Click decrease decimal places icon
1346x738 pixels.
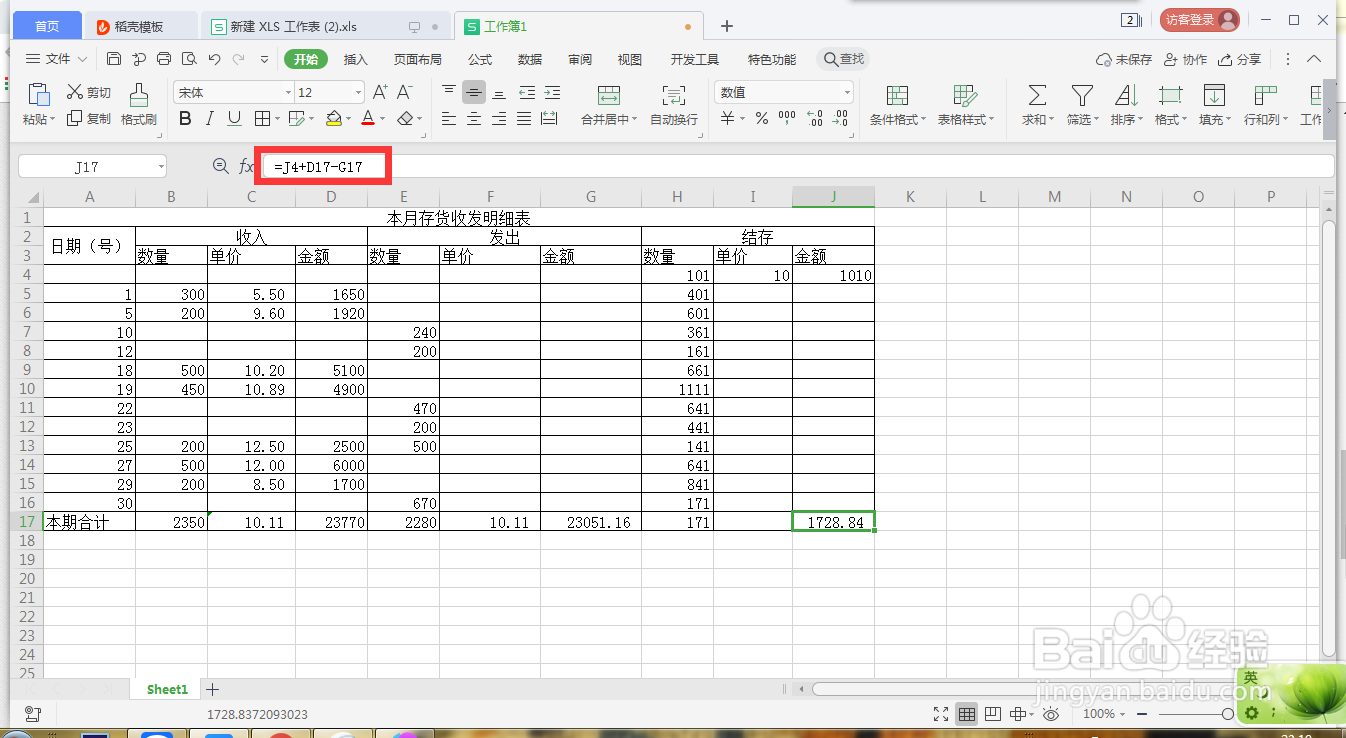click(842, 119)
